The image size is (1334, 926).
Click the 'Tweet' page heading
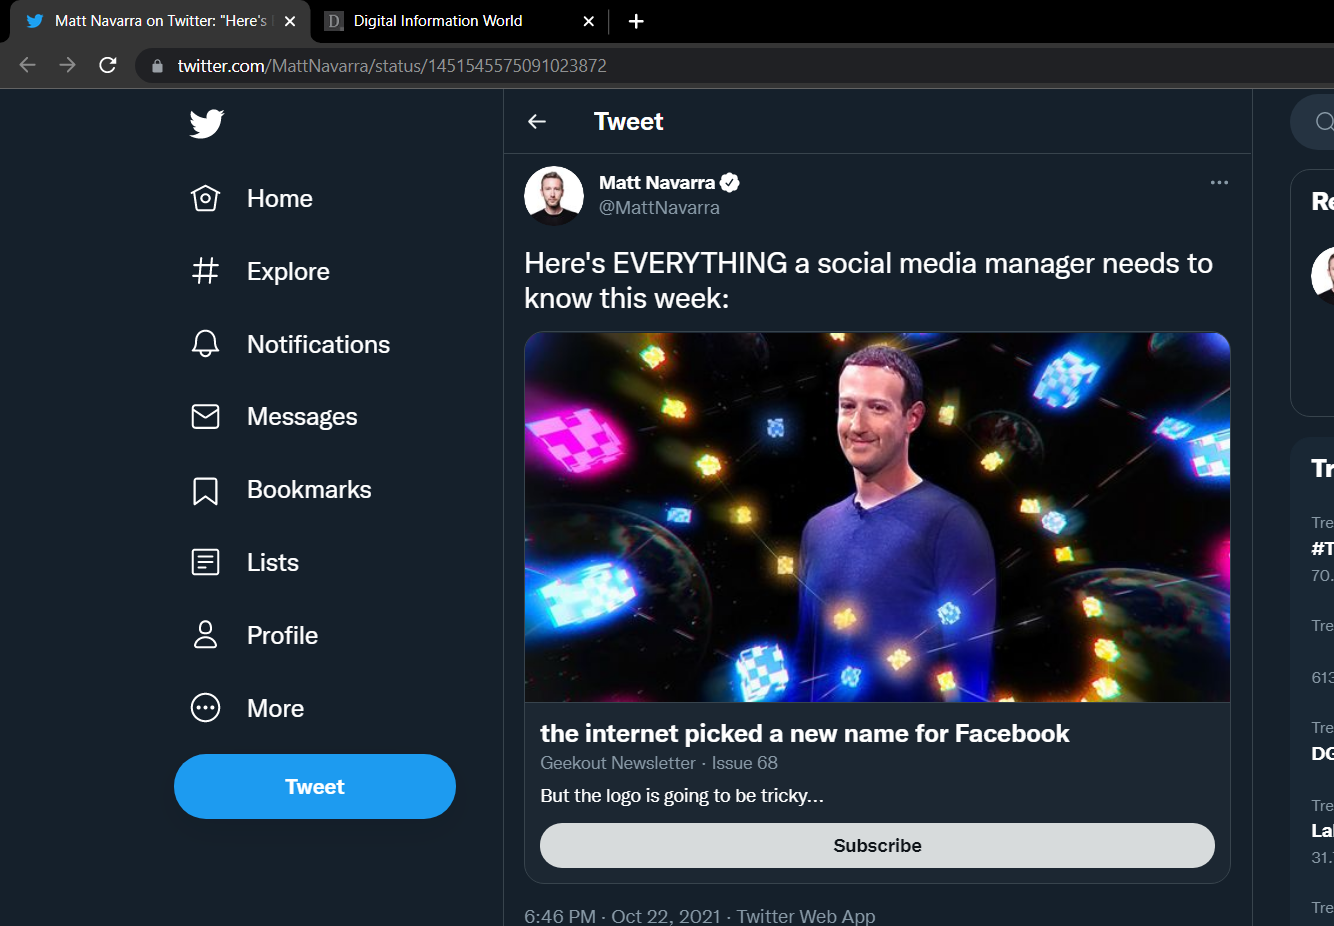coord(628,121)
